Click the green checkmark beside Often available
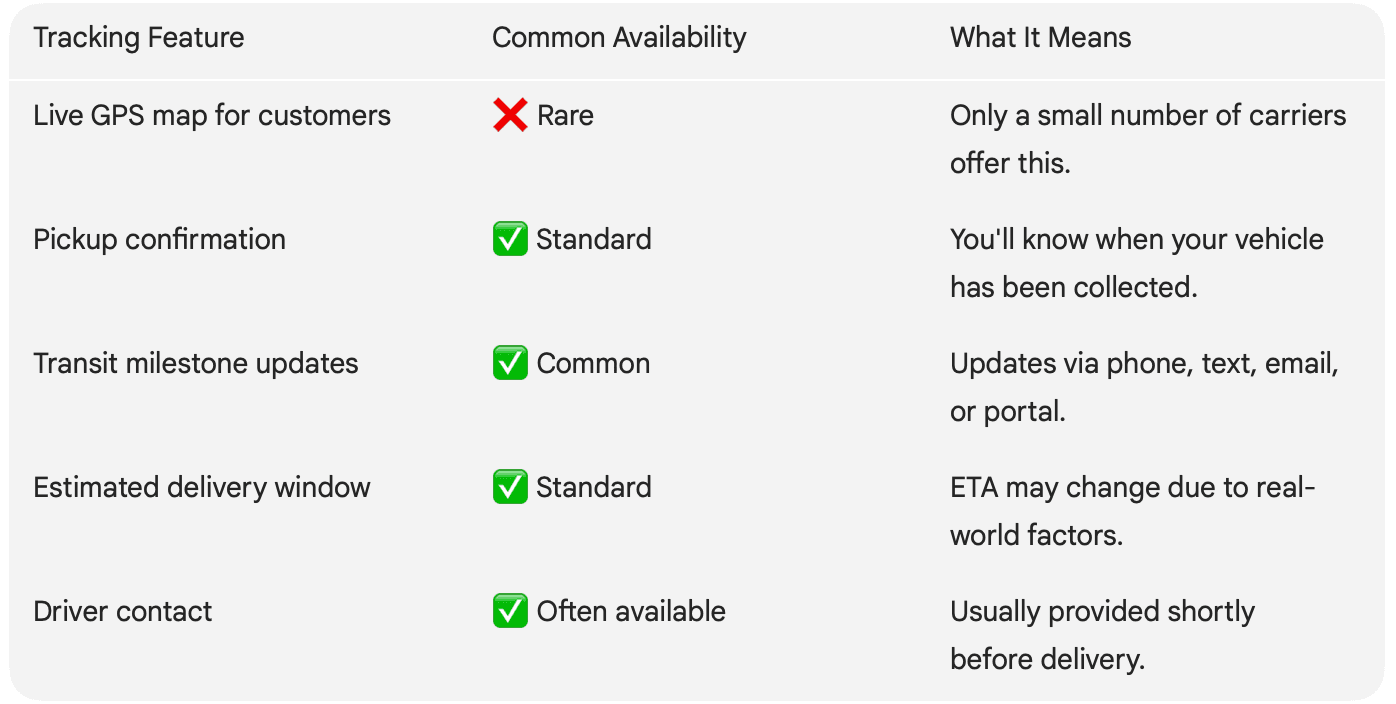This screenshot has height=704, width=1396. coord(510,611)
